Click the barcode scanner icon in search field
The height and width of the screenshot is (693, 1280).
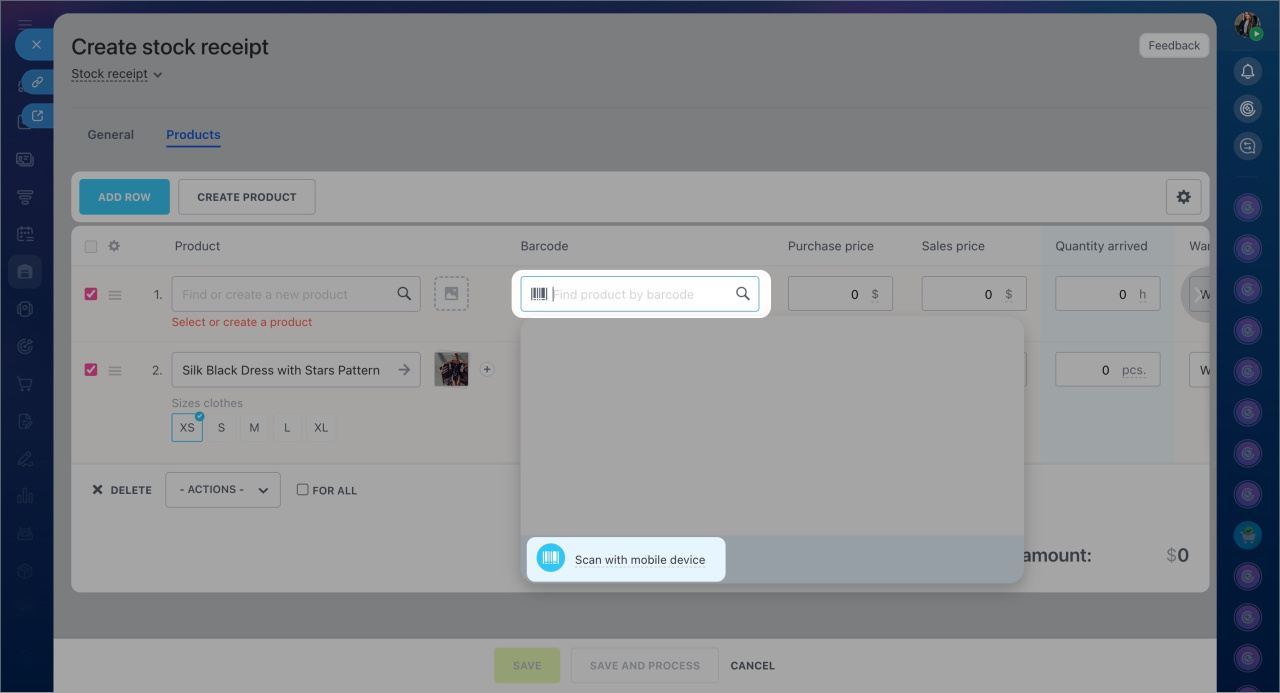(539, 294)
